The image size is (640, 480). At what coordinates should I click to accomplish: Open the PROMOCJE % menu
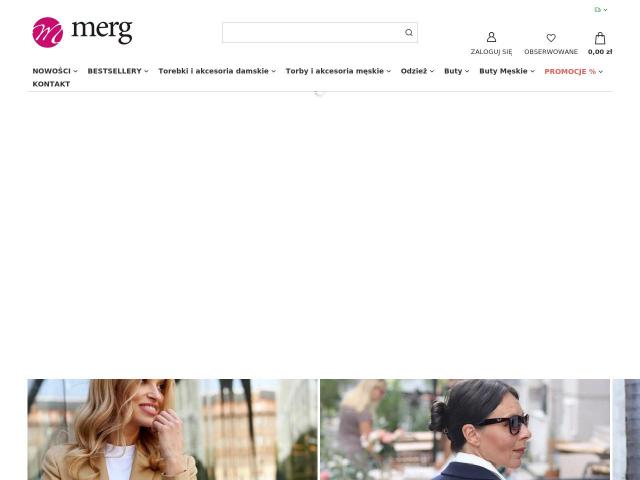click(x=573, y=71)
